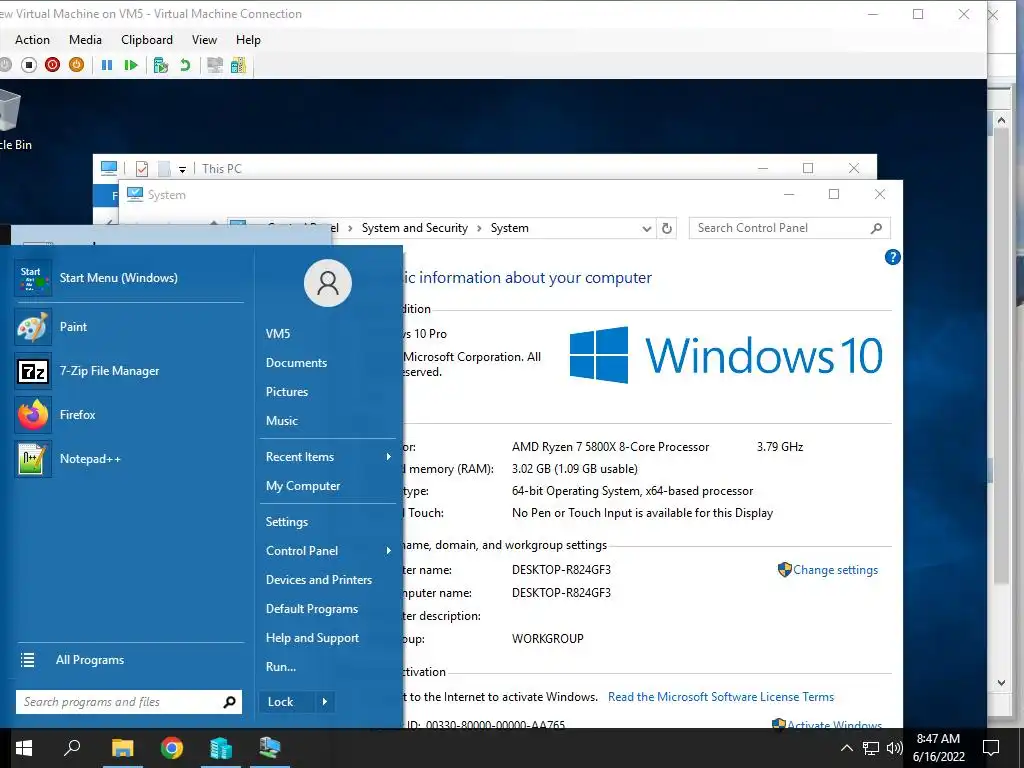Open Read the Microsoft Software License Terms
The image size is (1024, 768).
coord(721,697)
